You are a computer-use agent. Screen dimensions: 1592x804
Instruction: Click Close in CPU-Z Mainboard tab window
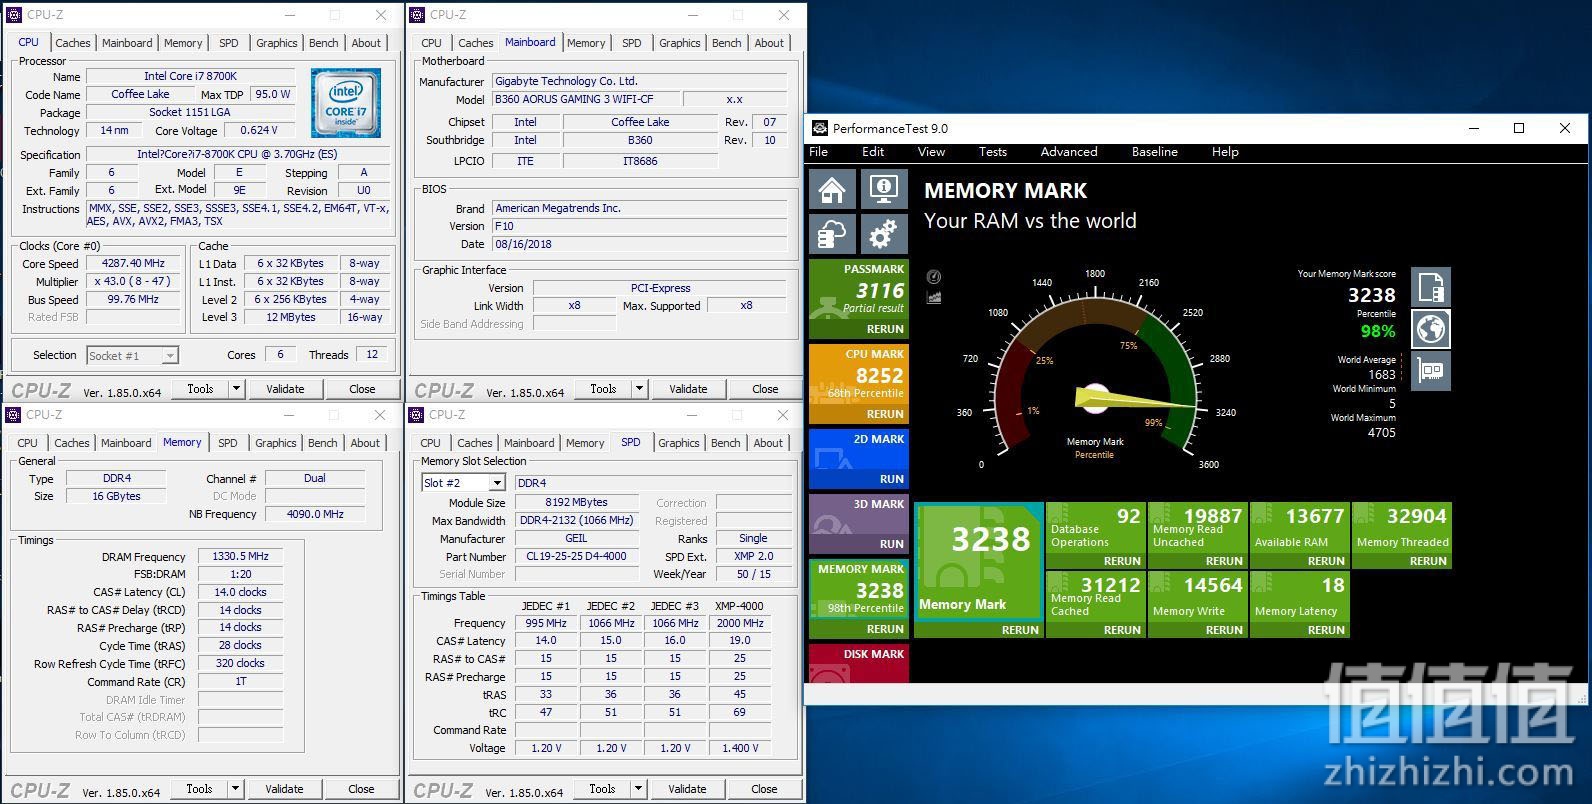click(x=765, y=389)
